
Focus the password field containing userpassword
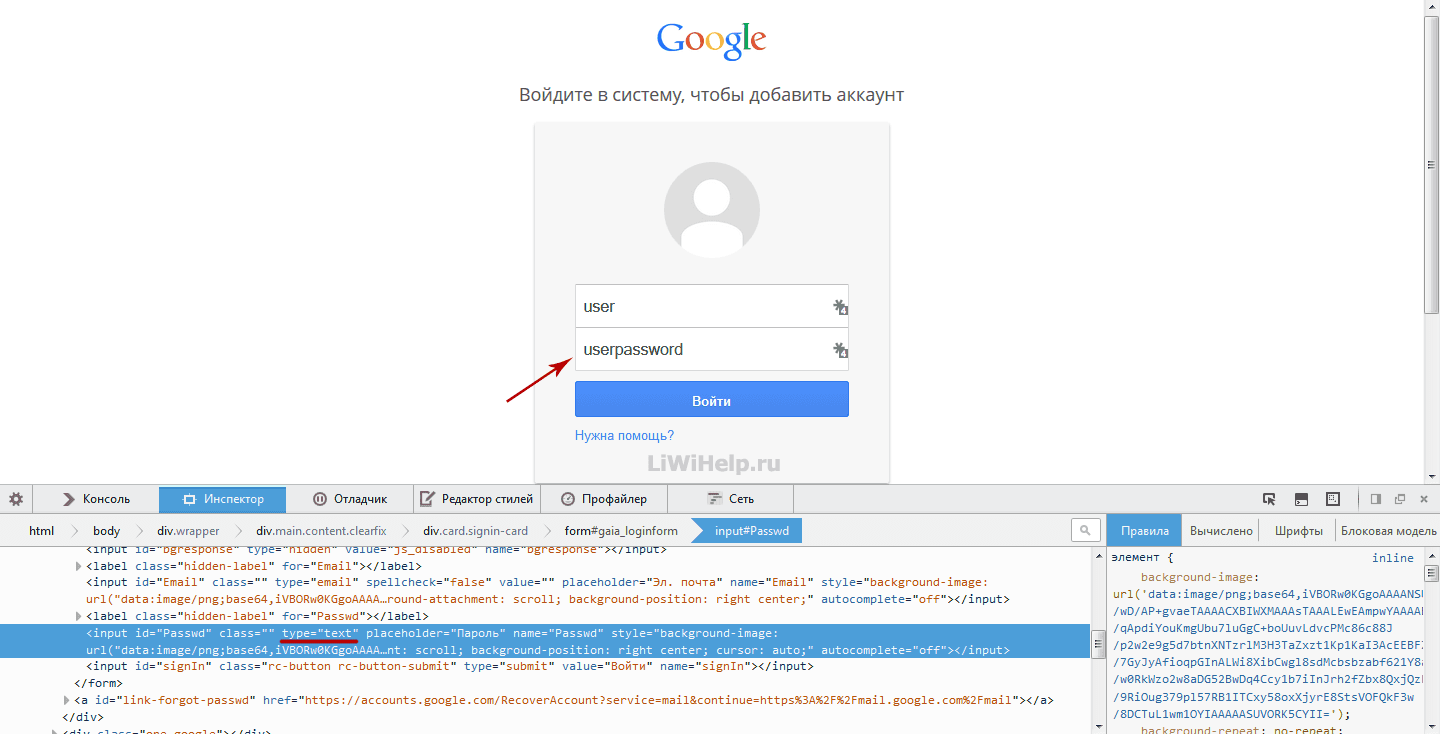tap(712, 349)
